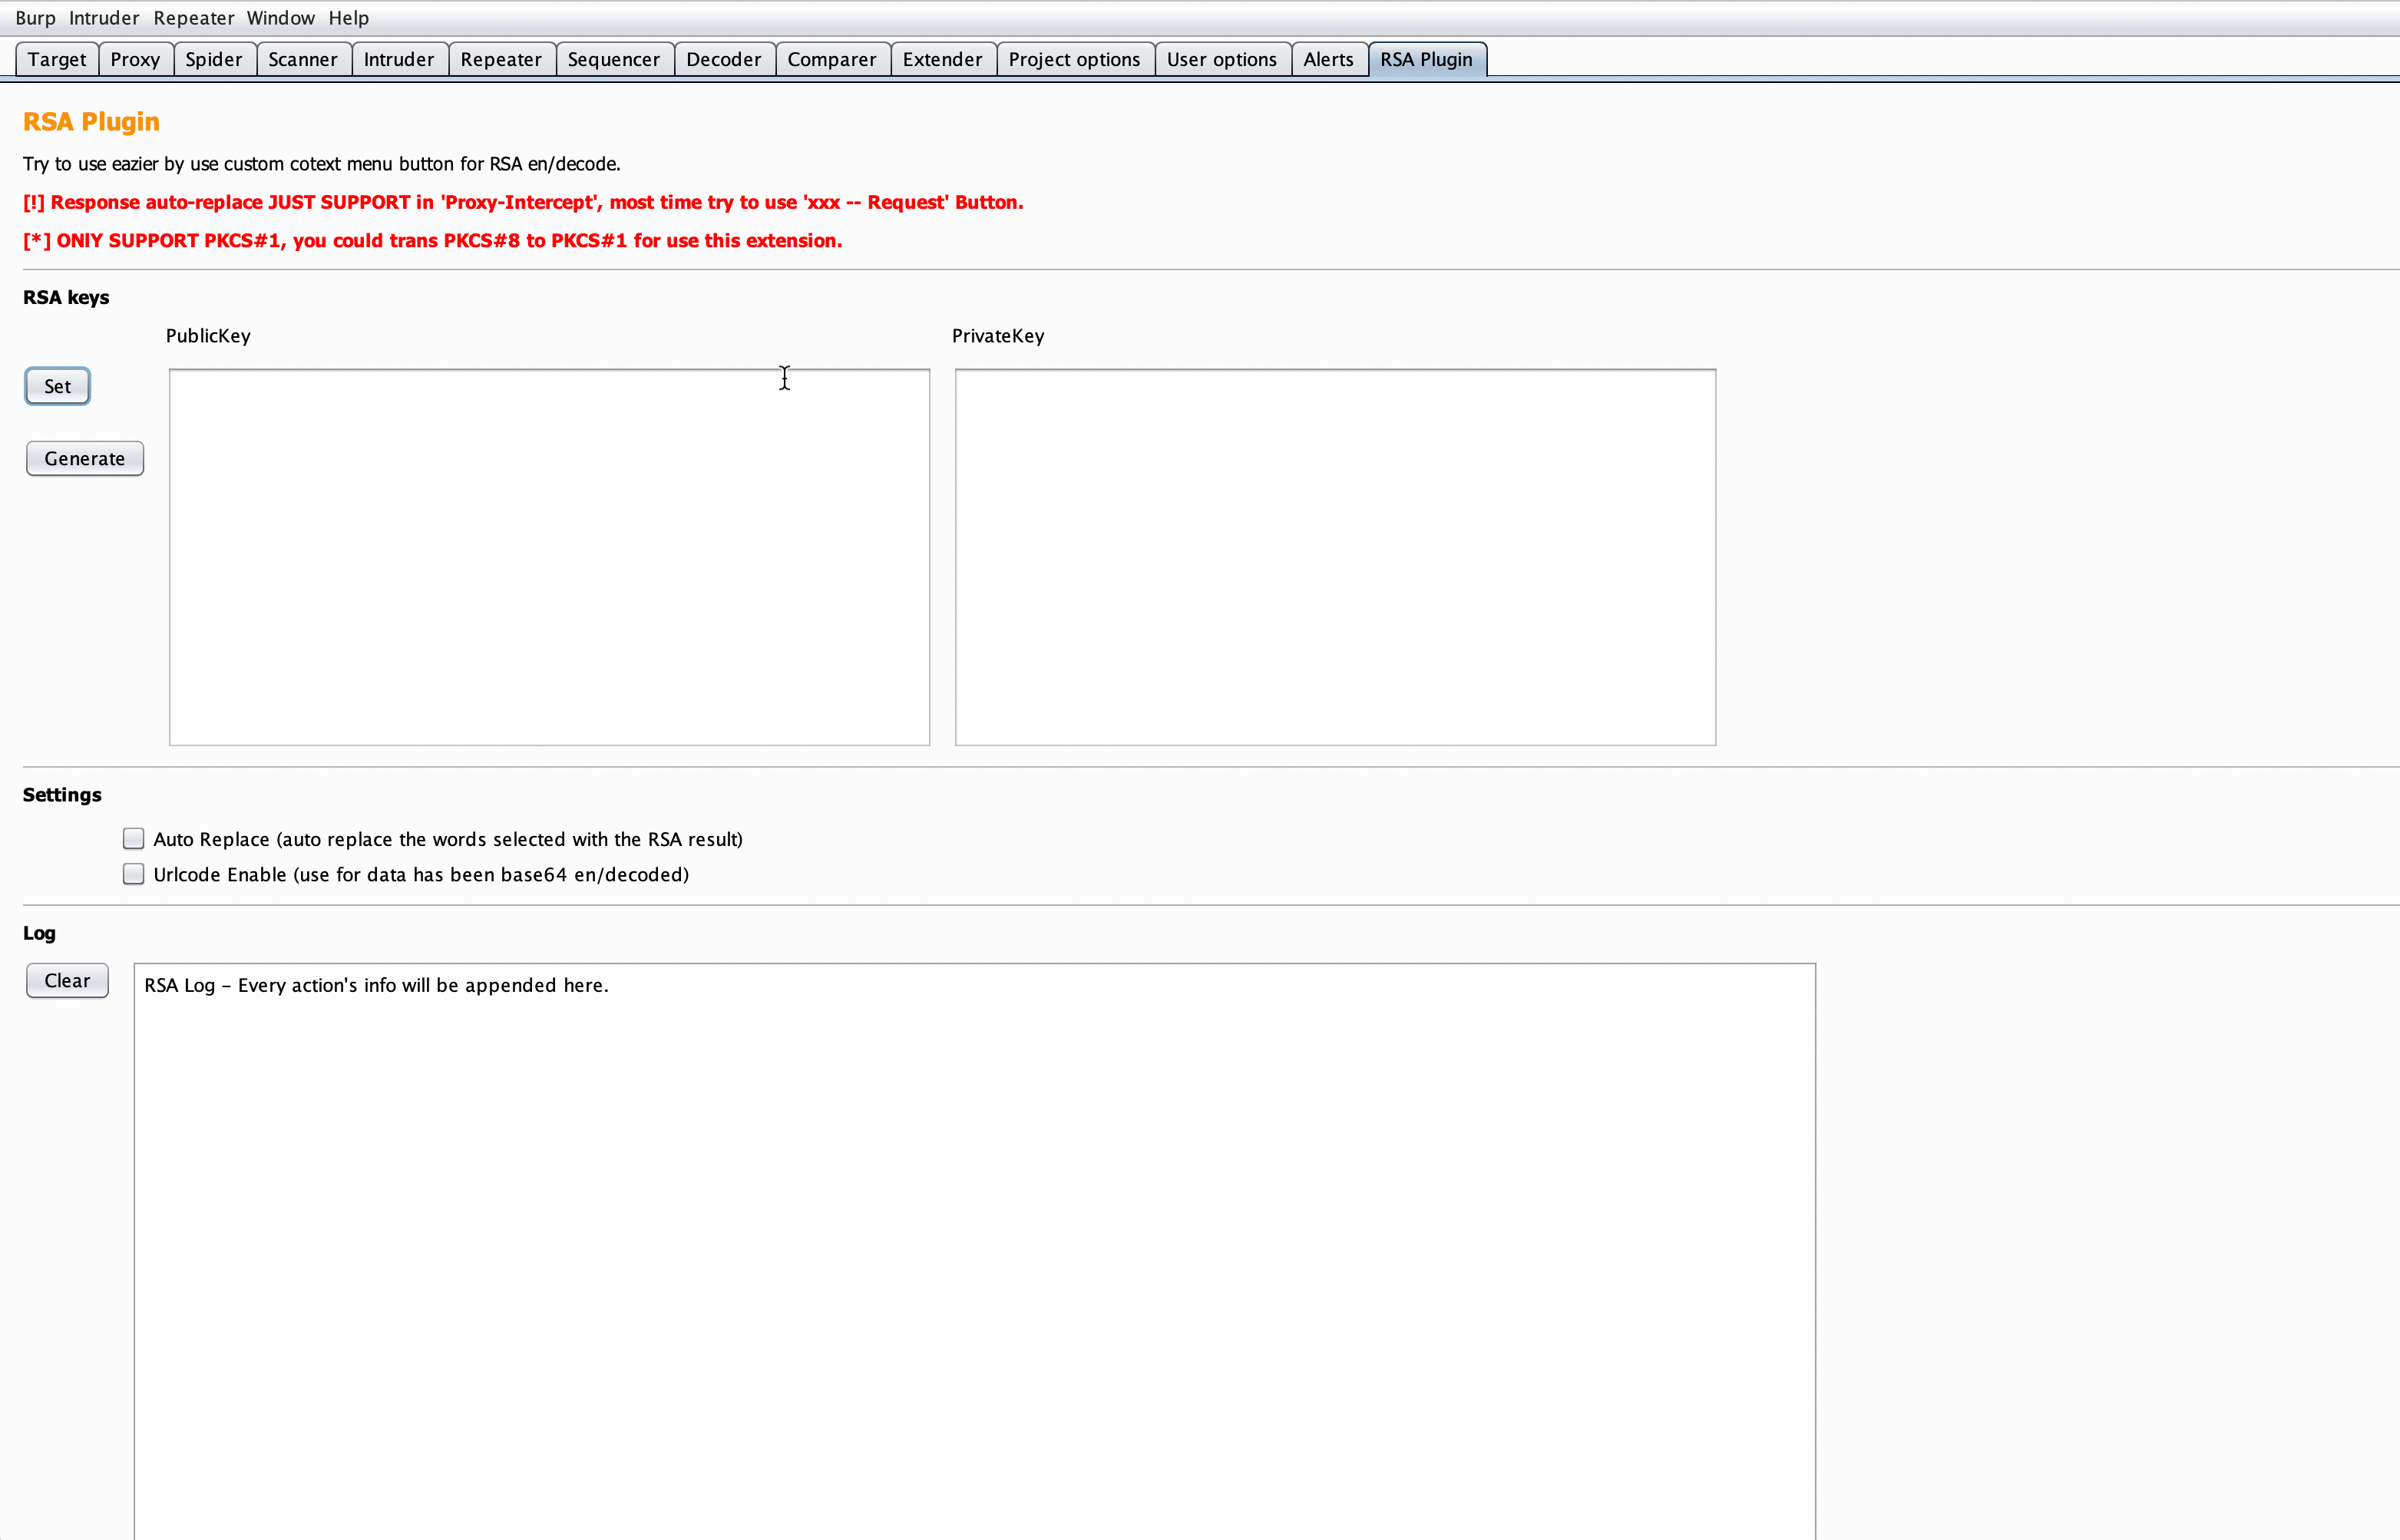The height and width of the screenshot is (1540, 2400).
Task: Open the Decoder tab
Action: 724,59
